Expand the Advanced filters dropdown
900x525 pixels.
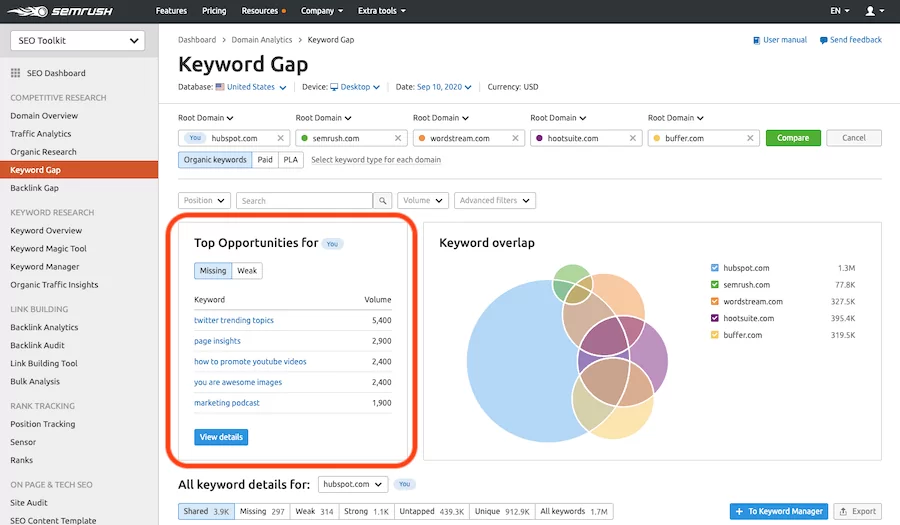pyautogui.click(x=494, y=200)
